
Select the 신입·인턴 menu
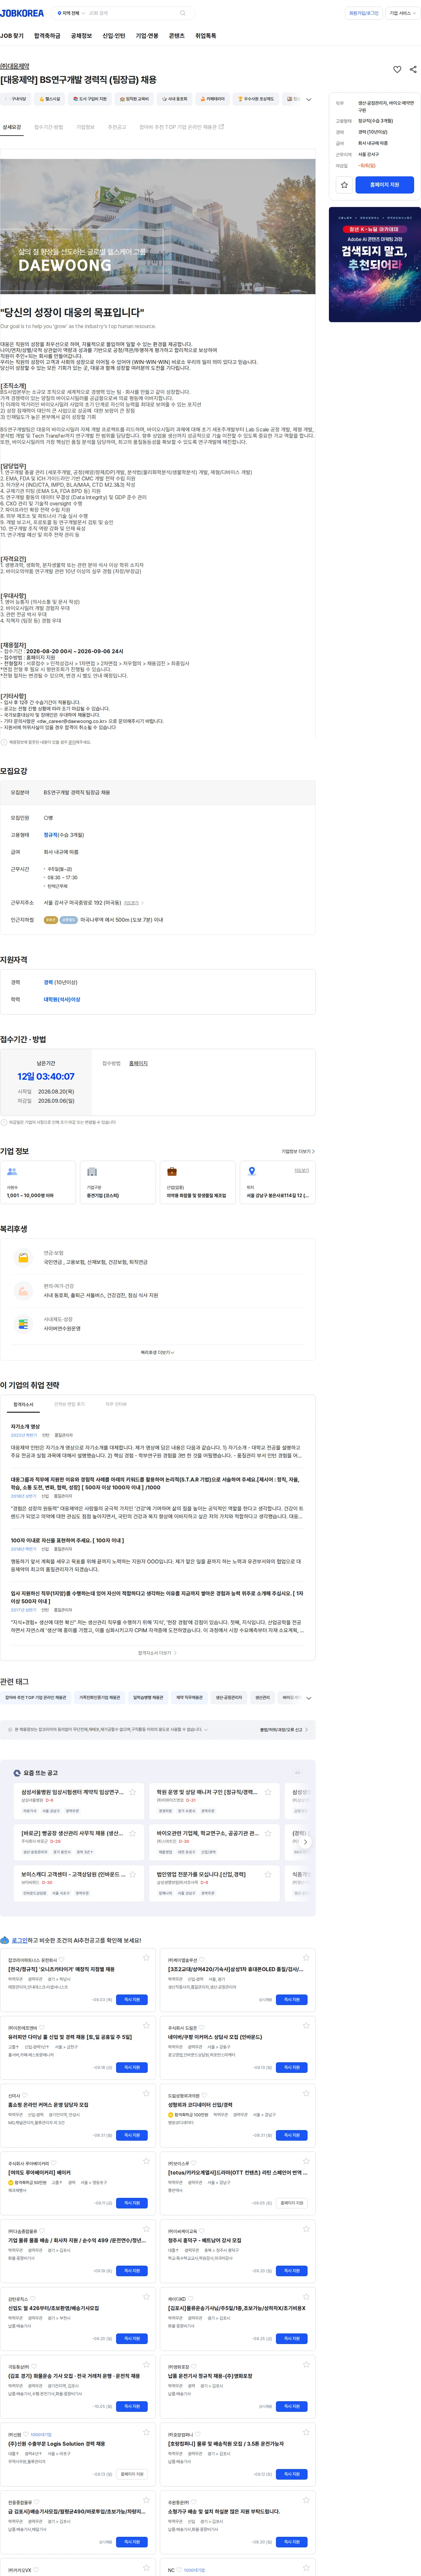(114, 36)
